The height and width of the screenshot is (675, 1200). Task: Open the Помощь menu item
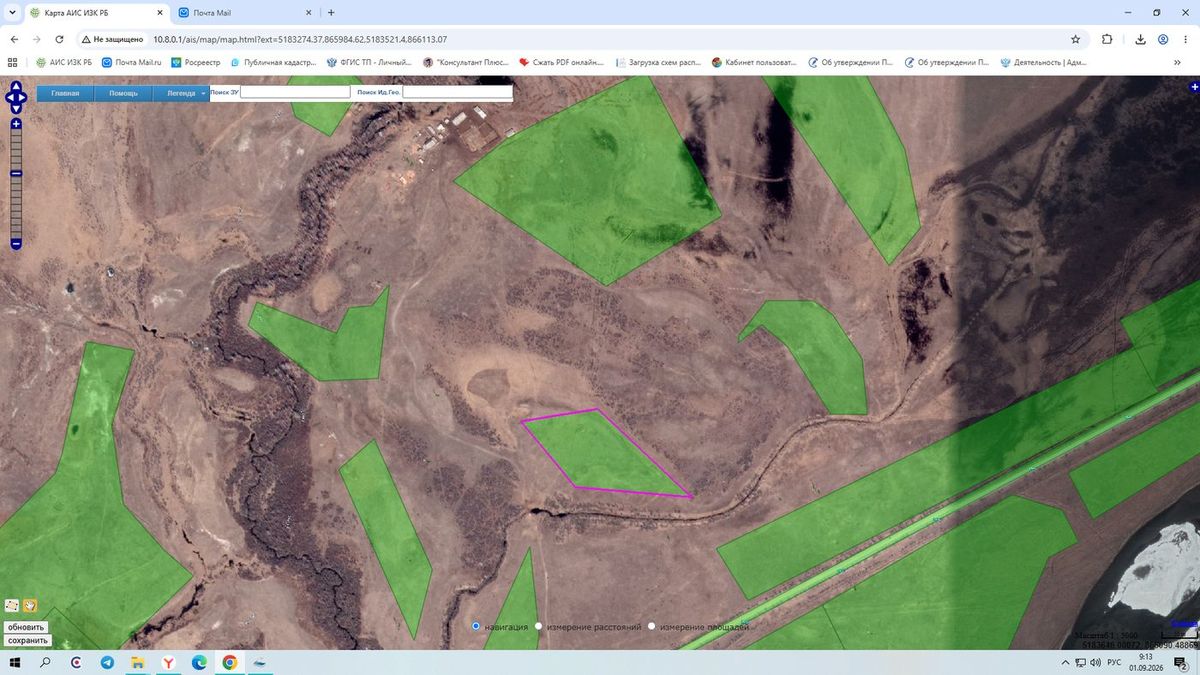coord(124,93)
